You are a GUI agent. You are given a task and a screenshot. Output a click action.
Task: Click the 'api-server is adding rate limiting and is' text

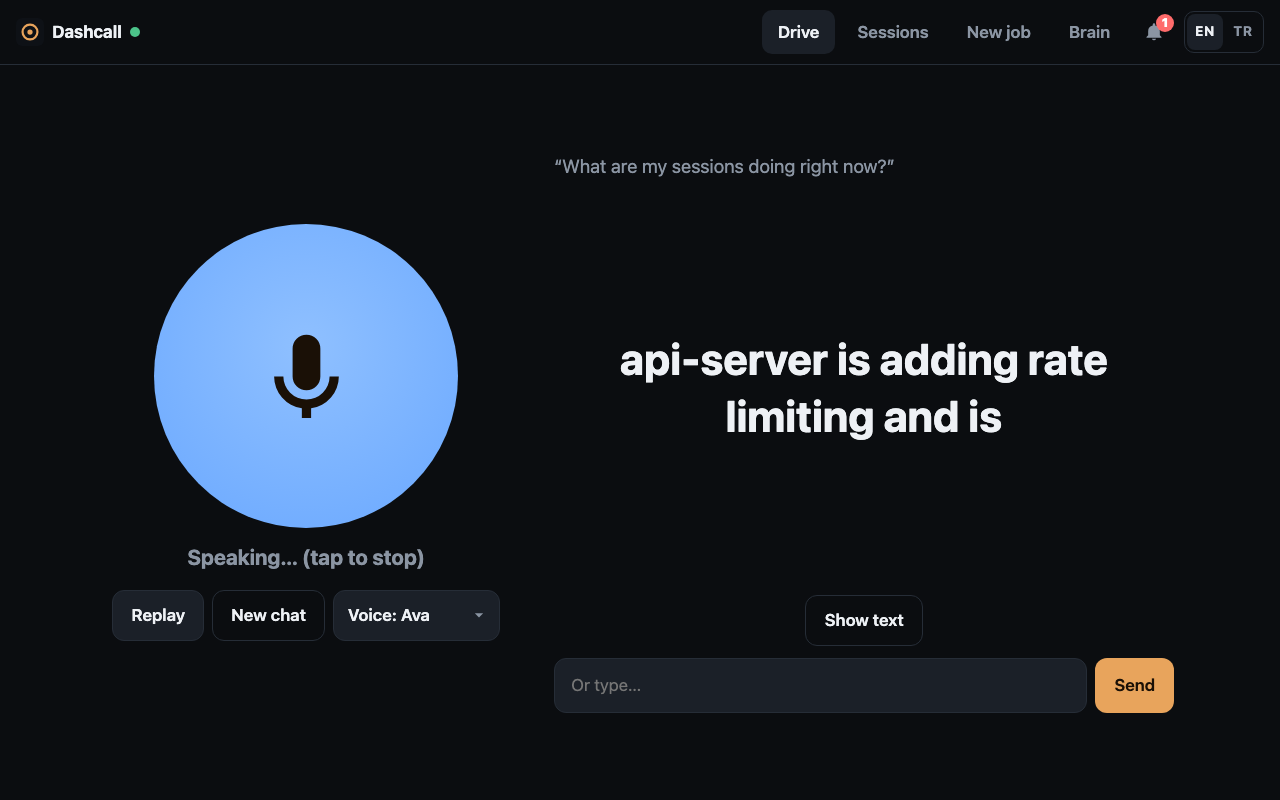pyautogui.click(x=864, y=388)
